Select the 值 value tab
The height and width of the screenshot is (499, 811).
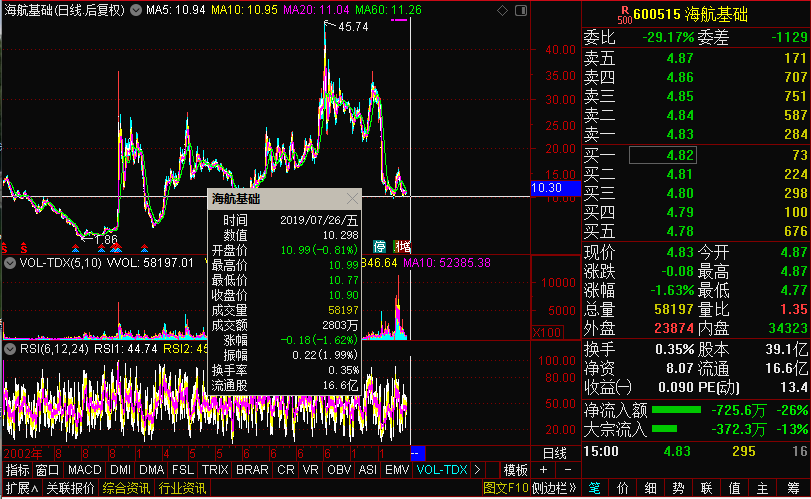click(x=734, y=488)
